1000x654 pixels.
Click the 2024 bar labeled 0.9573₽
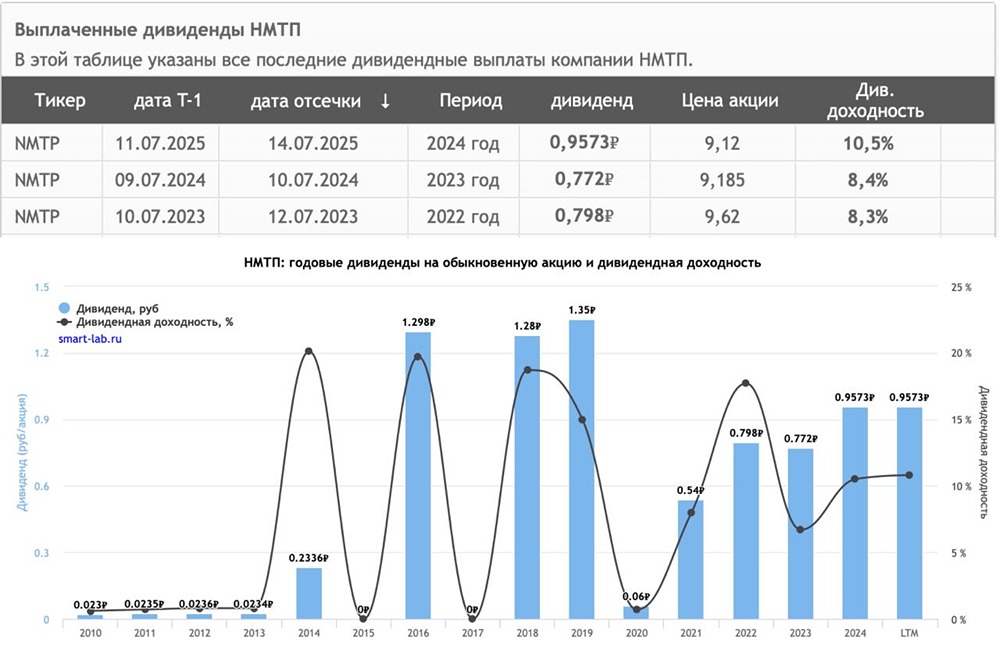click(x=855, y=513)
